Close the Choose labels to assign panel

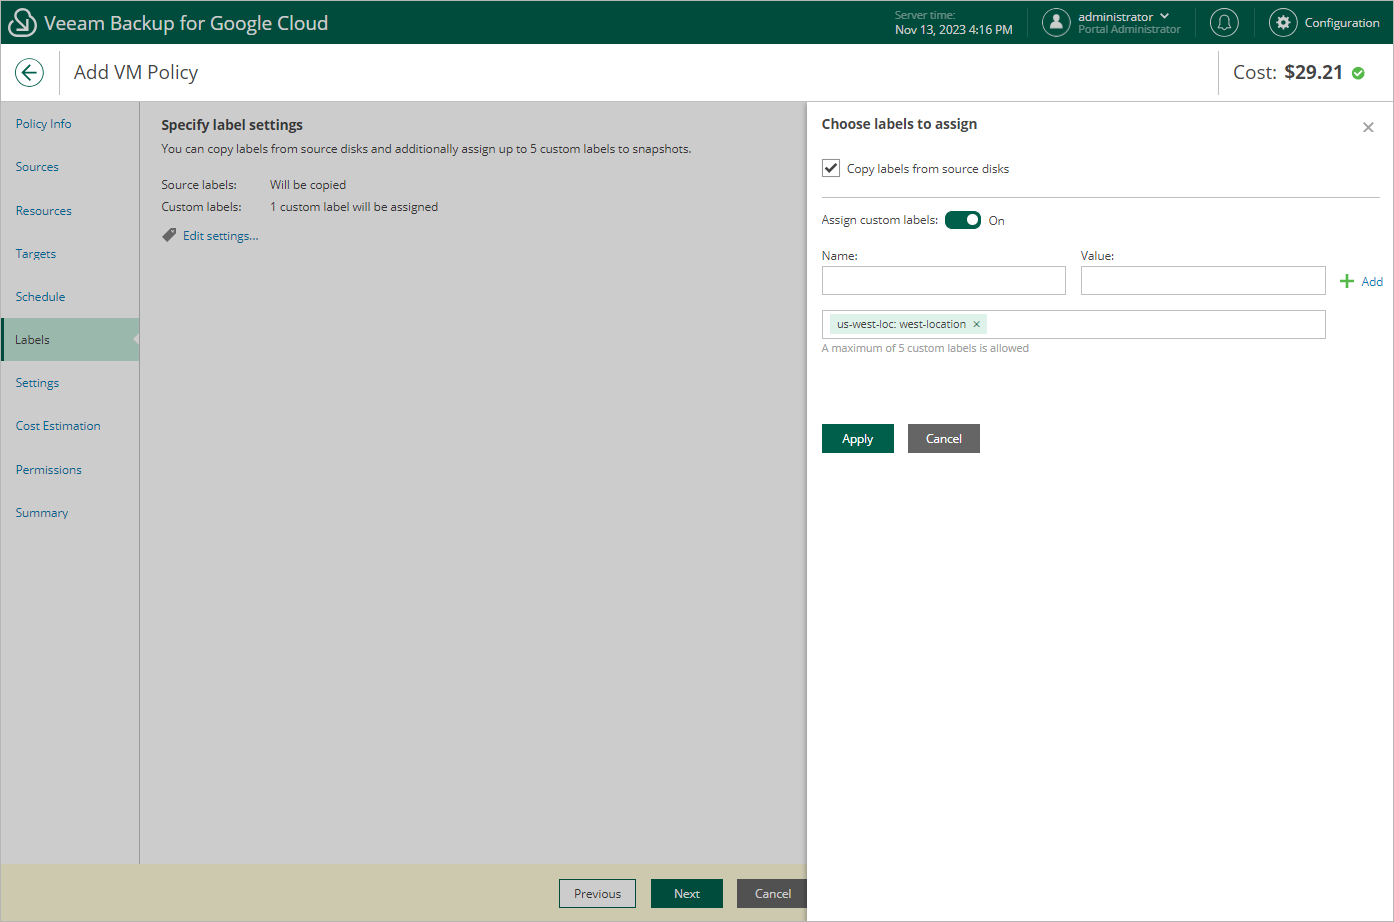1368,127
